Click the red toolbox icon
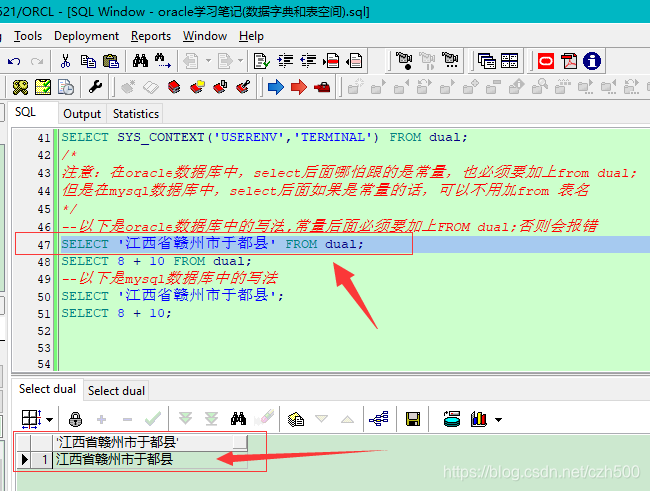 point(322,87)
